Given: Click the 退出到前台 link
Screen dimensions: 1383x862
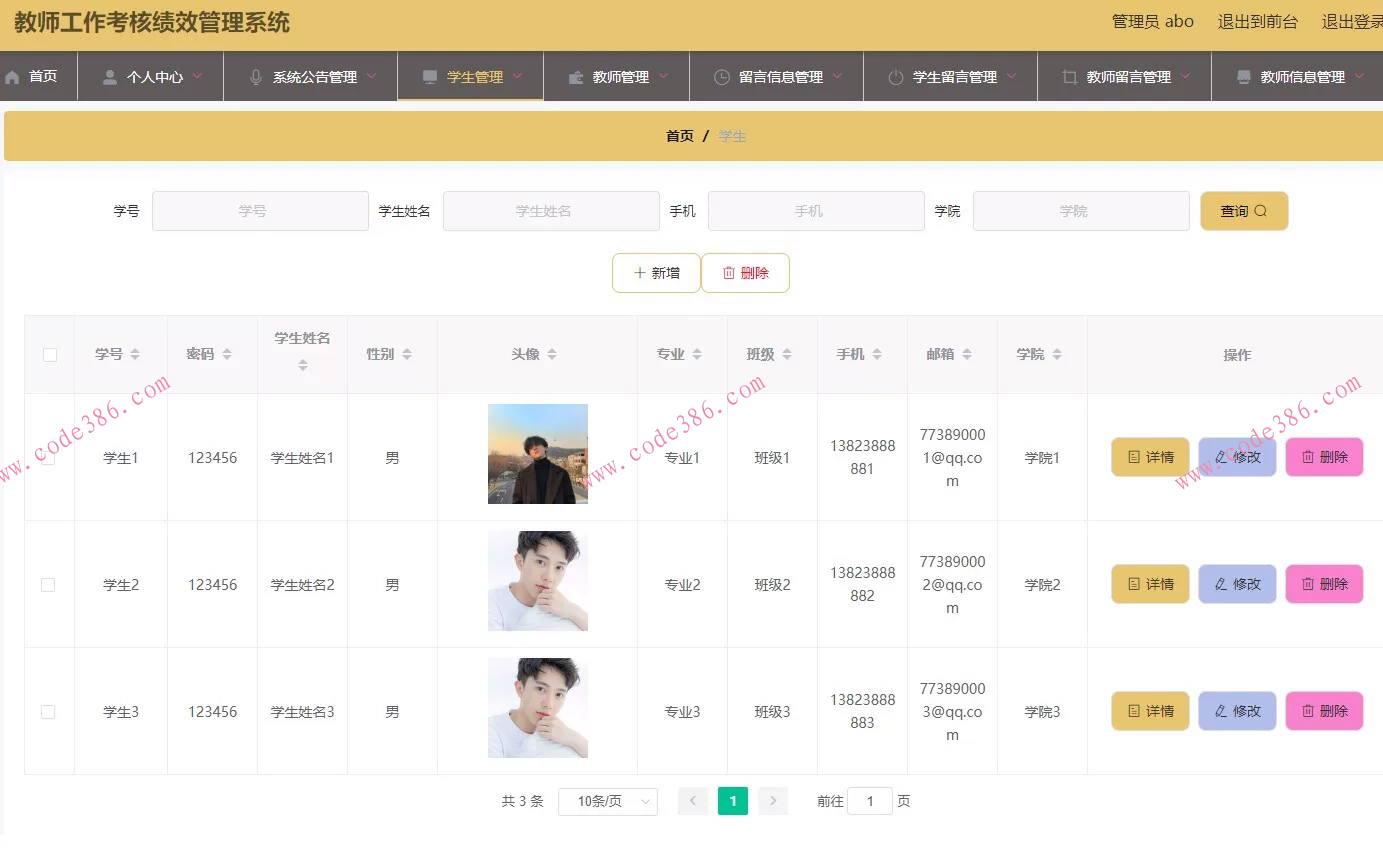Looking at the screenshot, I should pyautogui.click(x=1257, y=22).
